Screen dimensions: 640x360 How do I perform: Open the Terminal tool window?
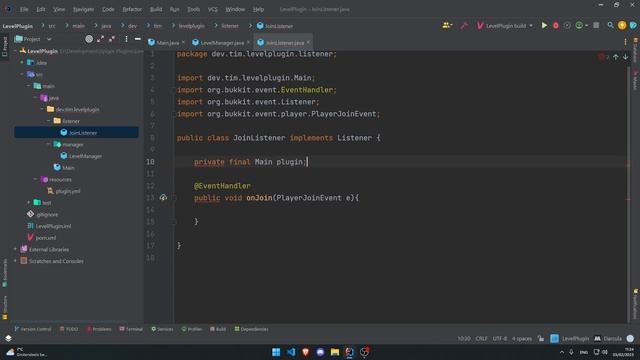click(x=131, y=329)
